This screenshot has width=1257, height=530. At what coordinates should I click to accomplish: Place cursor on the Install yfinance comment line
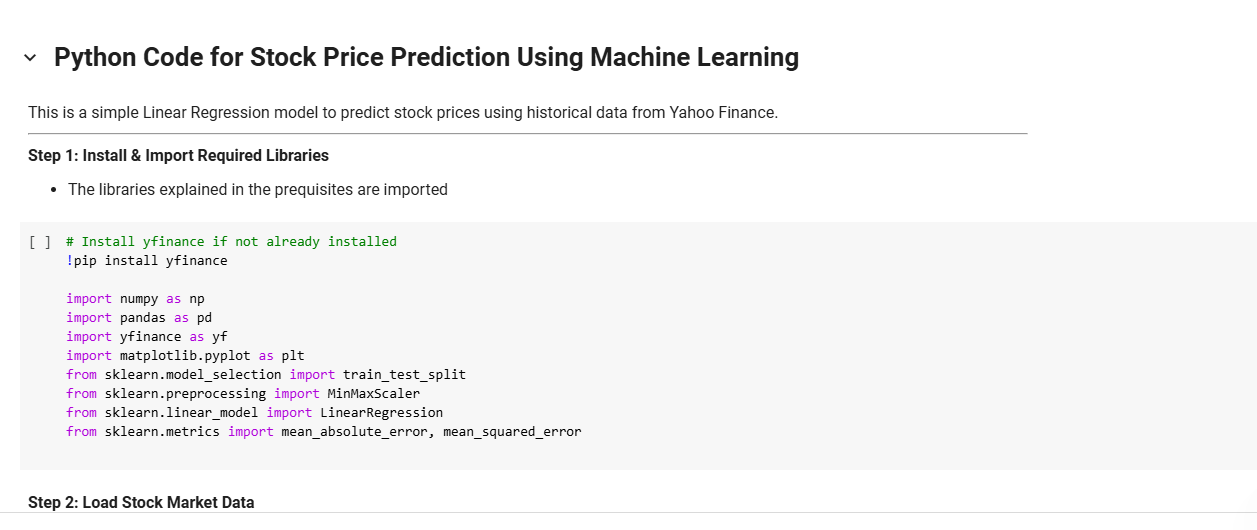tap(231, 242)
